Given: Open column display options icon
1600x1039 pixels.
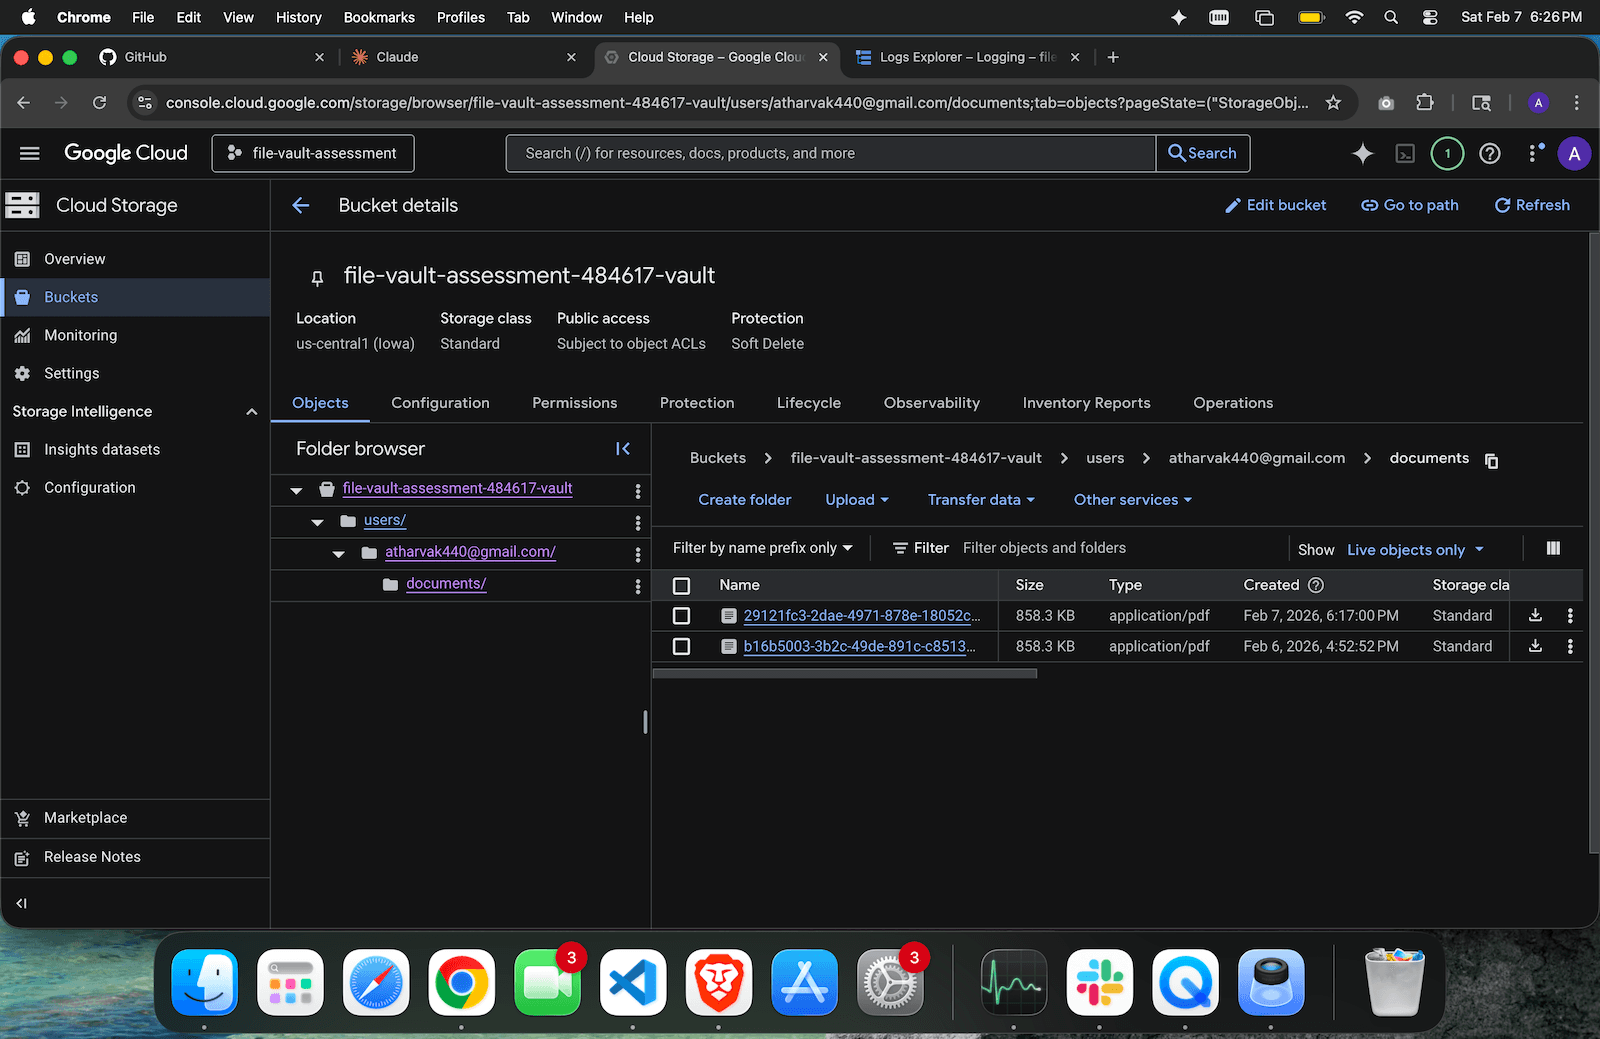Looking at the screenshot, I should 1553,548.
